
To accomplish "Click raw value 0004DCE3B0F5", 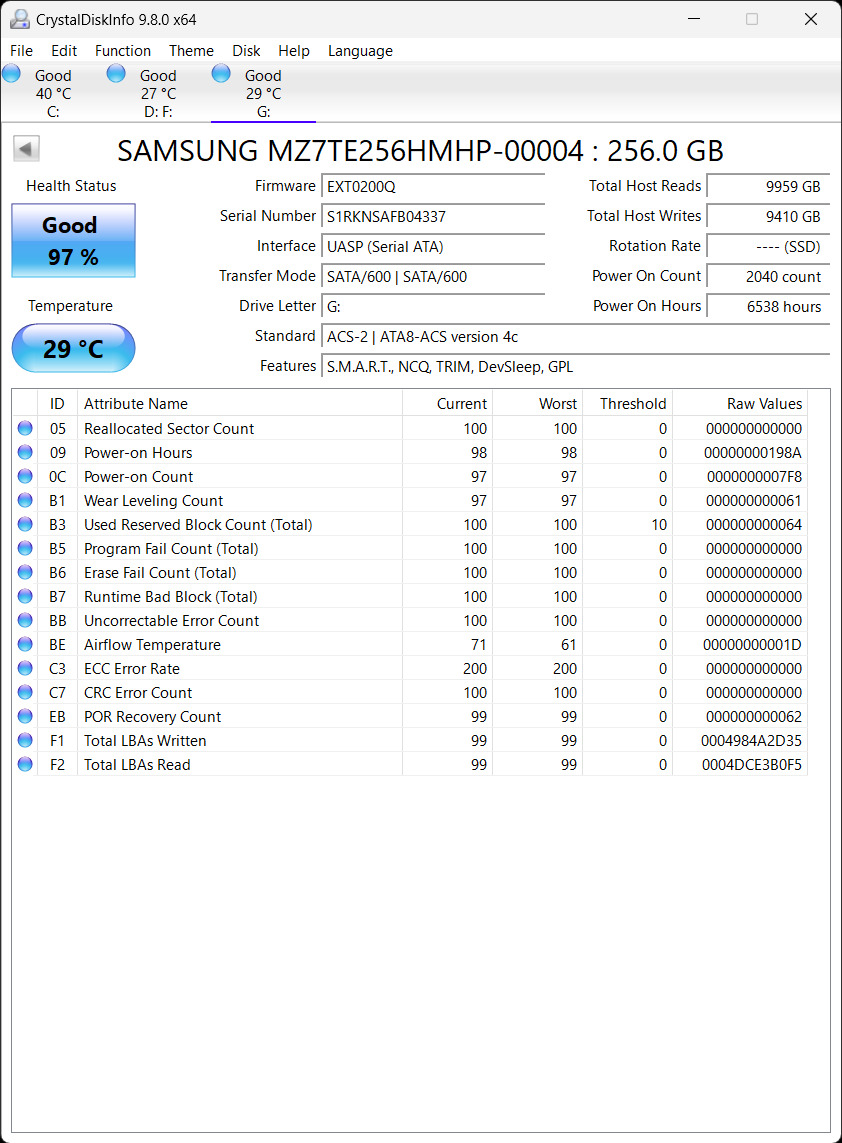I will [751, 764].
